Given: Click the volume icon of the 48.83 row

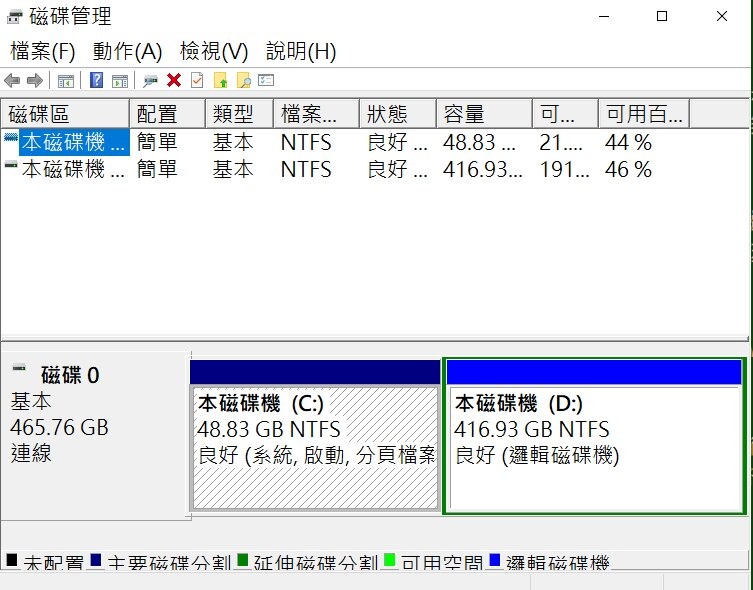Looking at the screenshot, I should 11,138.
